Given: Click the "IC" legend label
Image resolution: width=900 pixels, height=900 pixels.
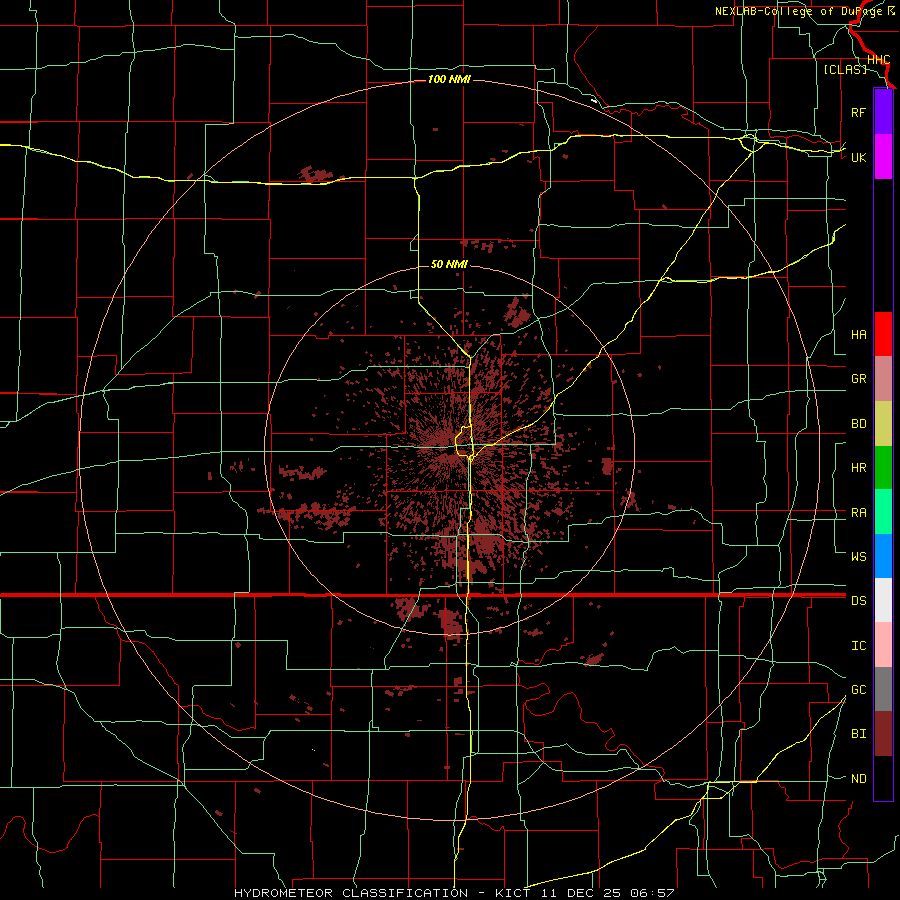Looking at the screenshot, I should [858, 646].
